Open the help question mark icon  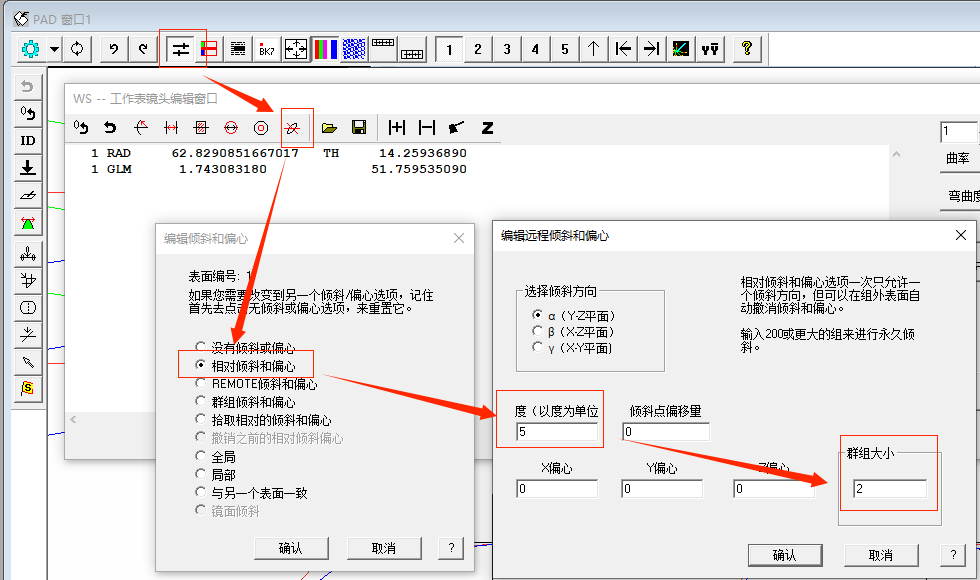pyautogui.click(x=747, y=47)
